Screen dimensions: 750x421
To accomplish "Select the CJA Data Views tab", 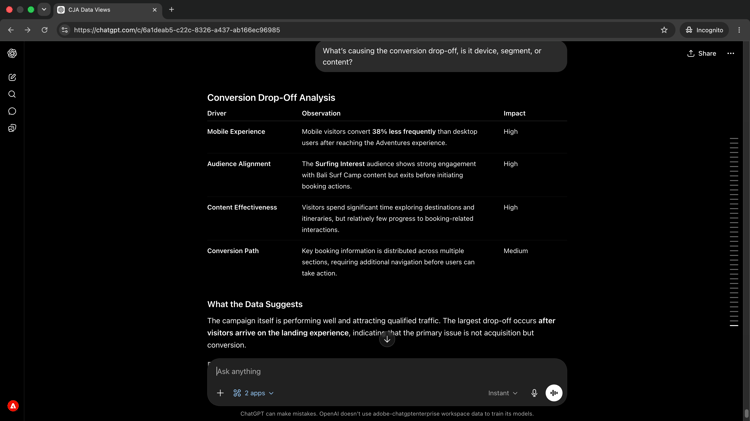I will click(108, 10).
